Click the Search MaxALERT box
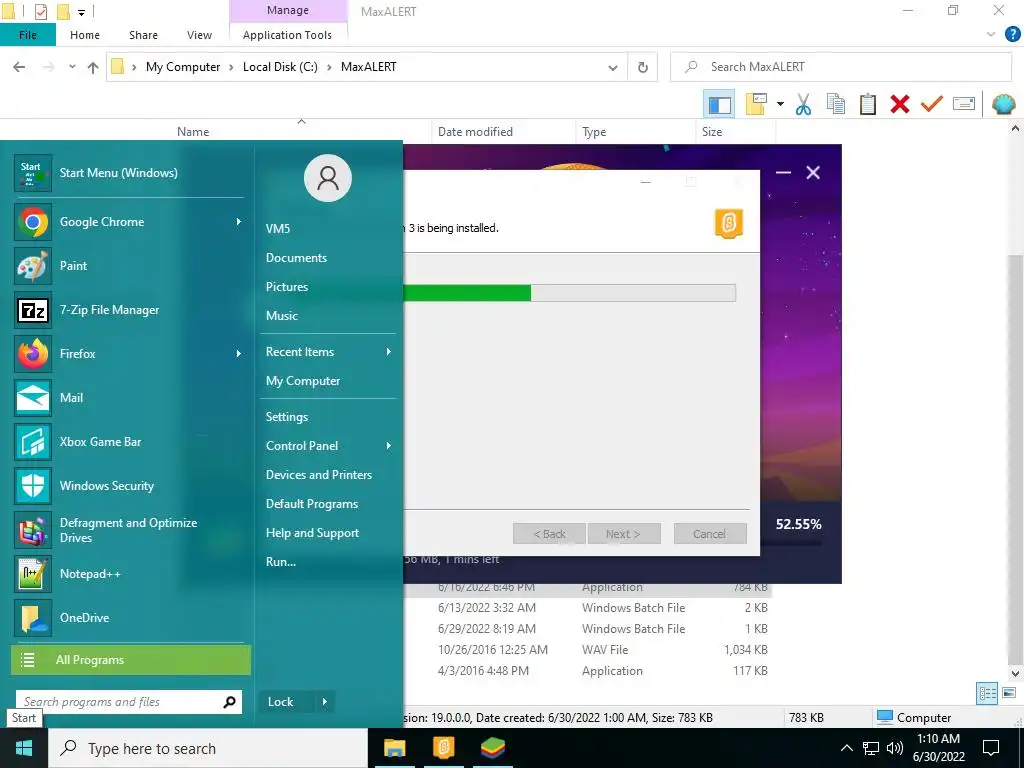This screenshot has height=768, width=1024. [840, 67]
